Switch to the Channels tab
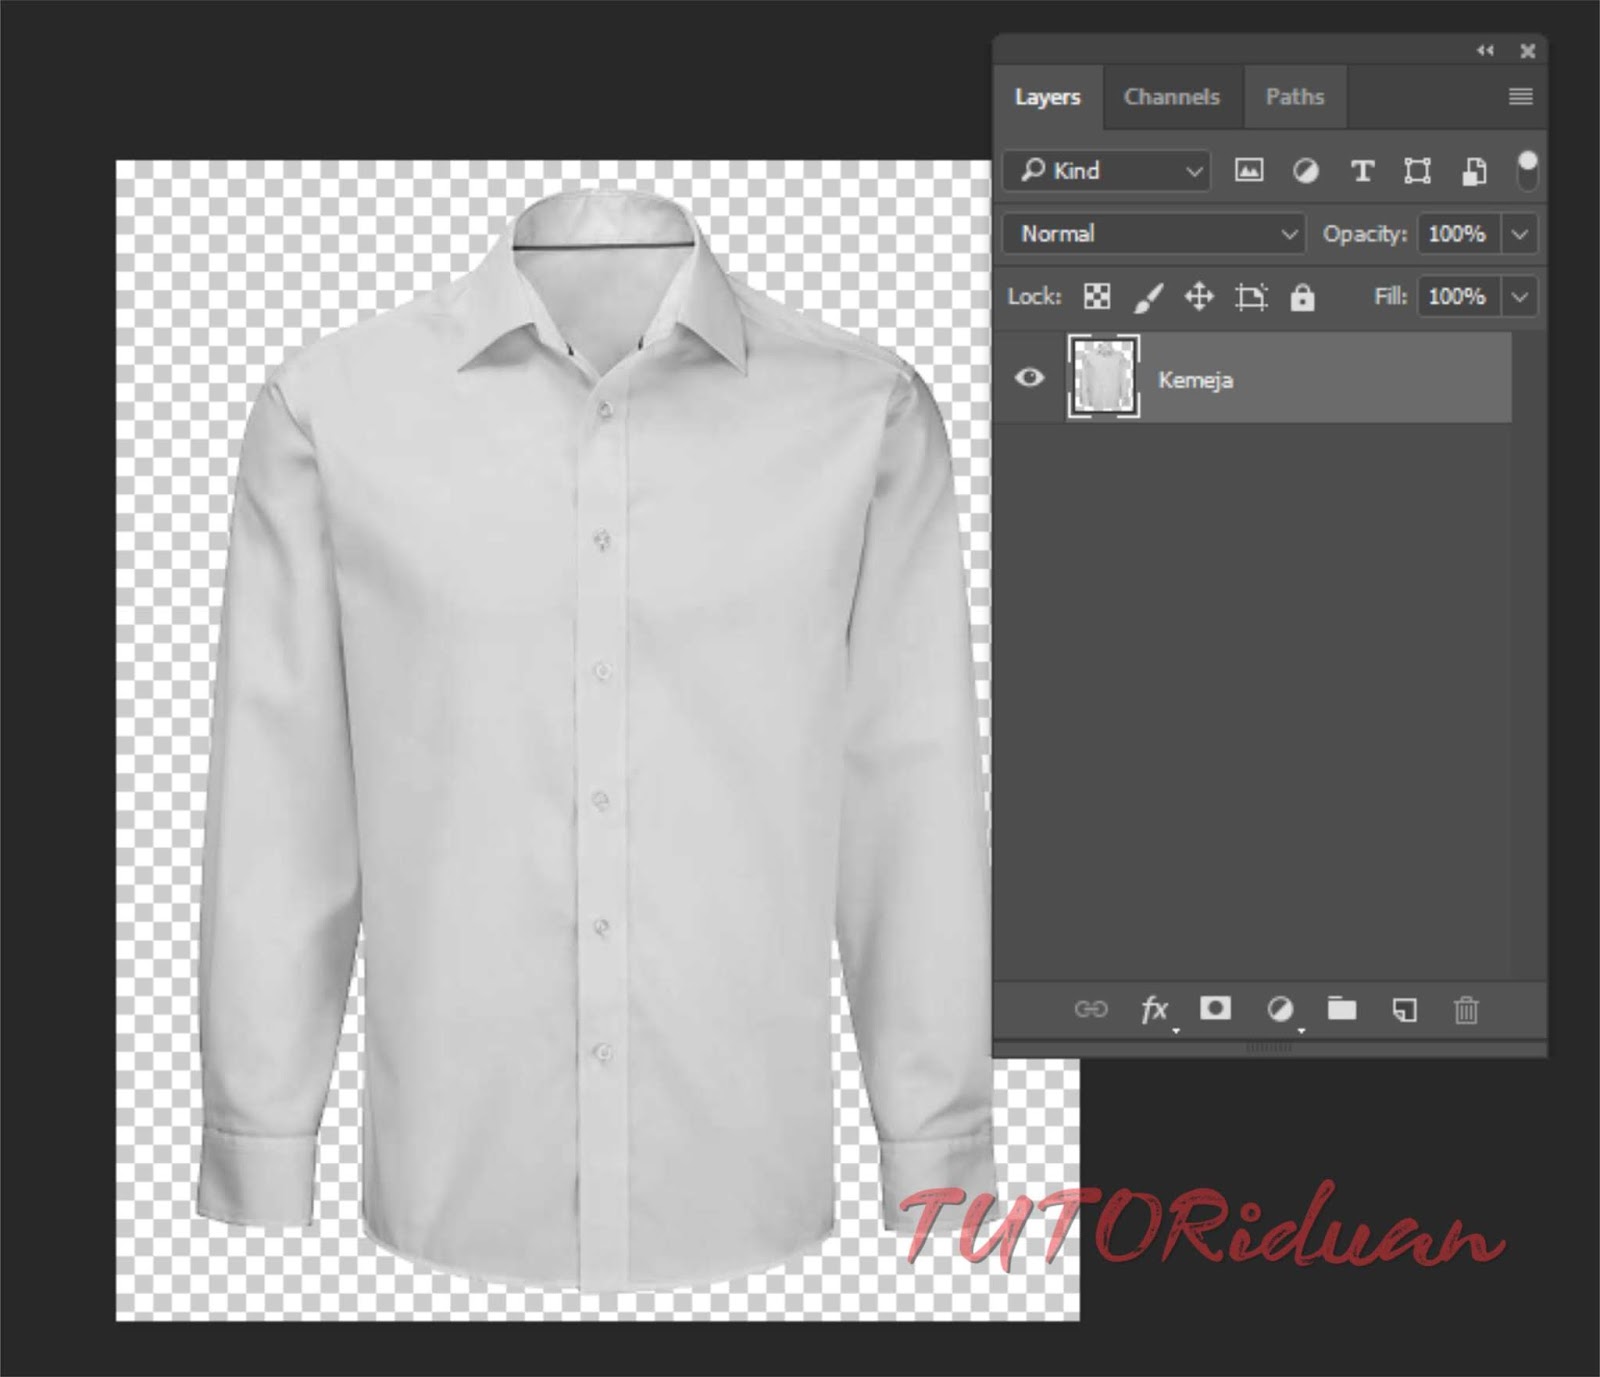This screenshot has width=1600, height=1377. [x=1171, y=97]
